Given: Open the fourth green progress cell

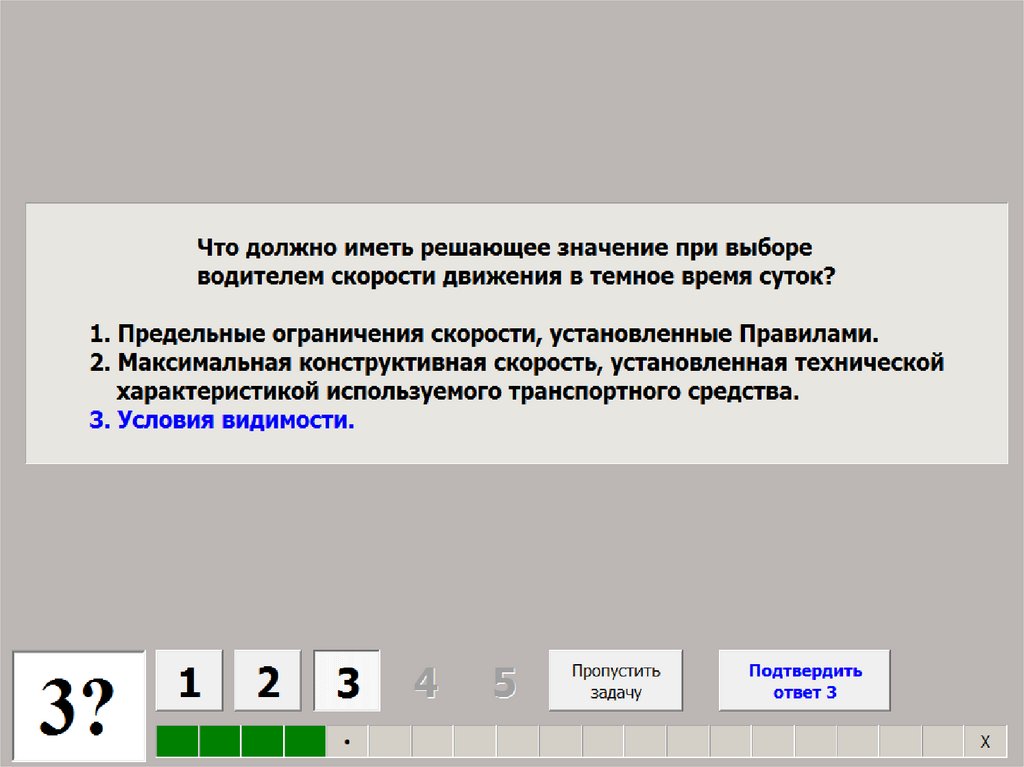Looking at the screenshot, I should click(305, 742).
